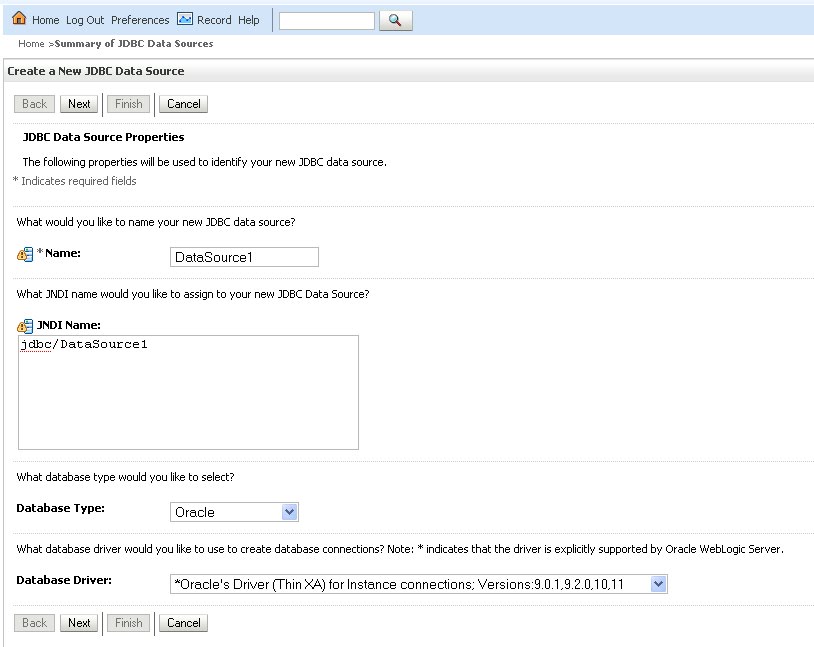The image size is (814, 647).
Task: Click the Home breadcrumb link
Action: click(30, 44)
